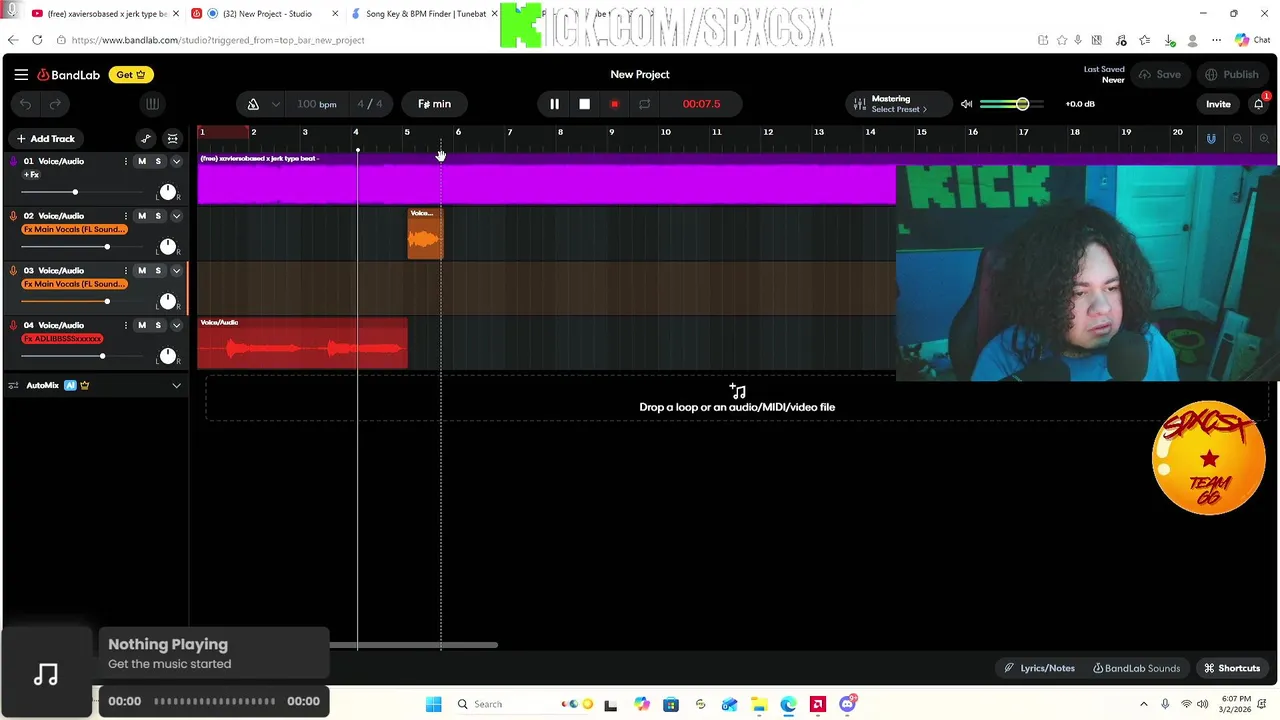Screen dimensions: 1280x720
Task: Arm track 01 microphone icon
Action: coord(13,161)
